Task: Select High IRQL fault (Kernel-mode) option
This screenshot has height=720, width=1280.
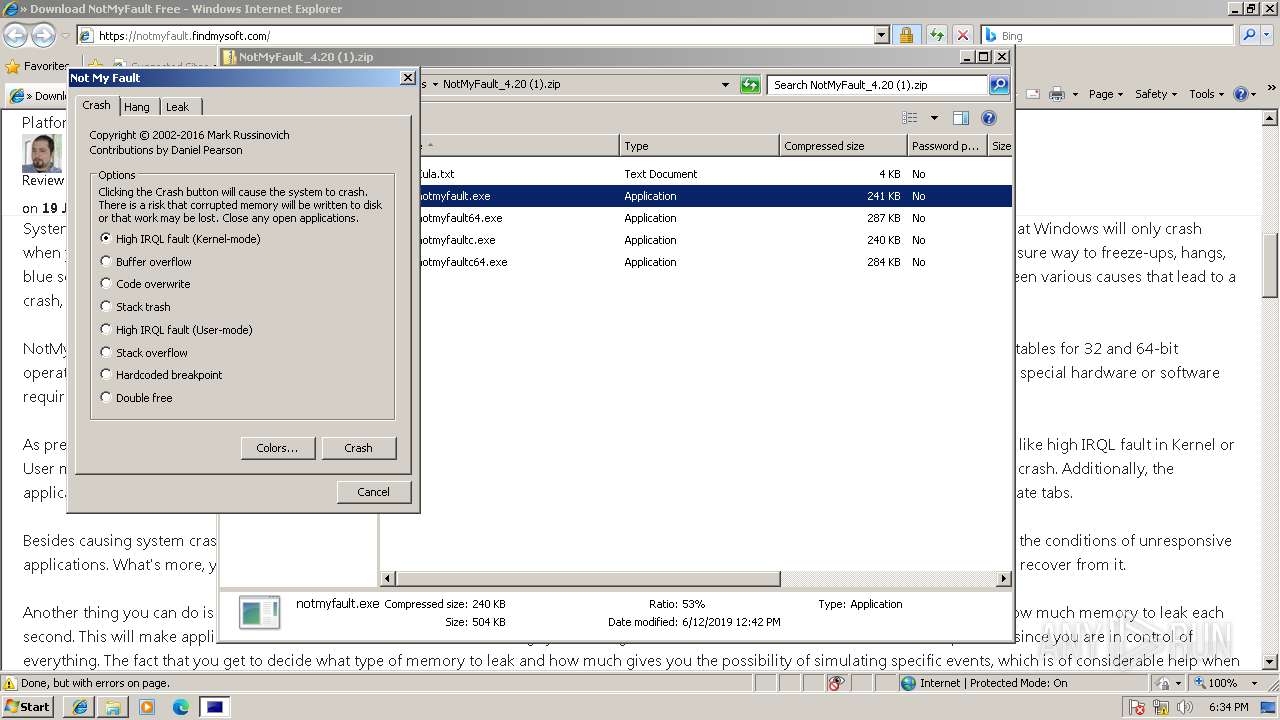Action: [180, 239]
